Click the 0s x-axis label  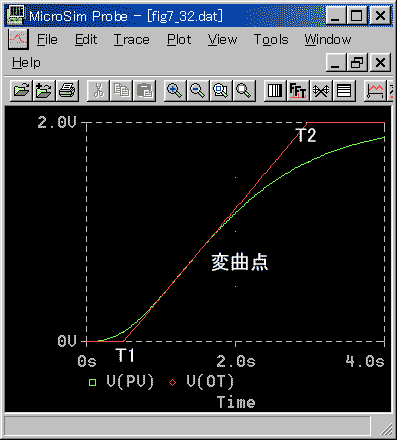(87, 362)
